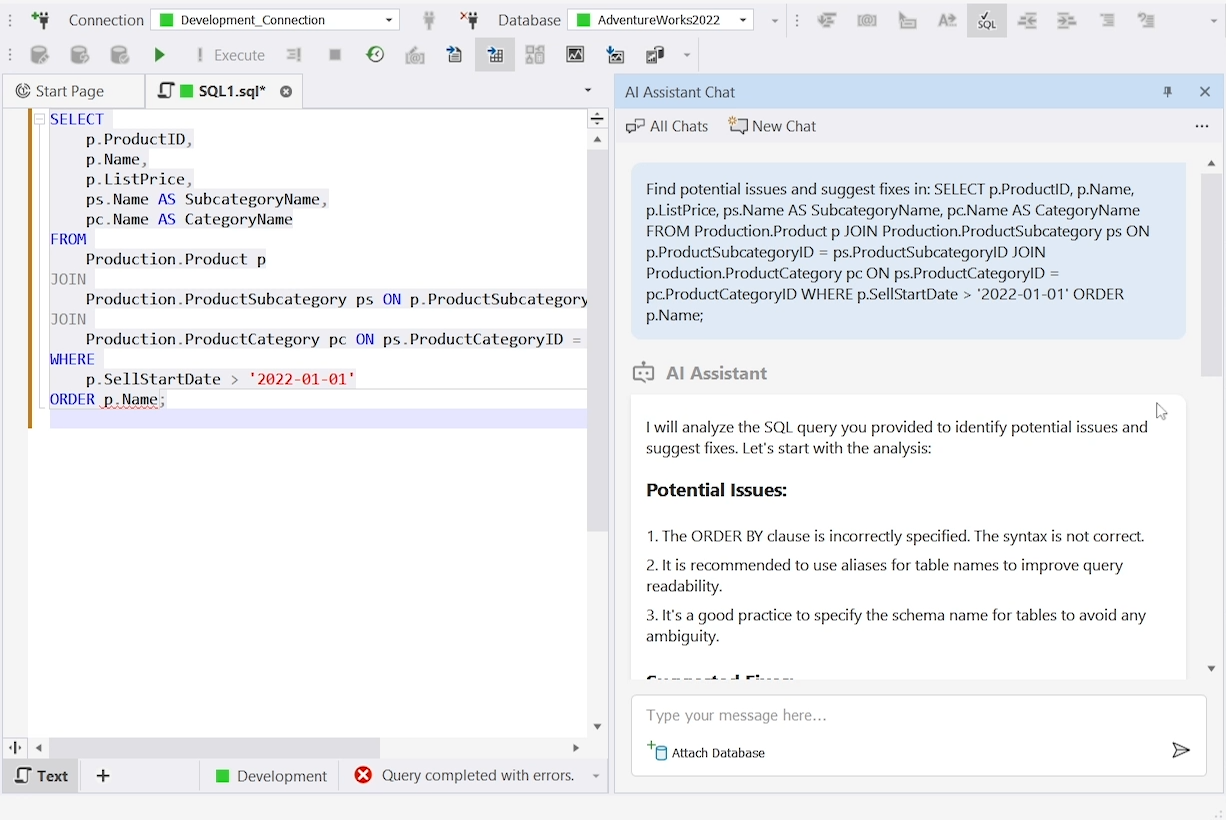Open dropdown arrow beside the chart database icon
Image resolution: width=1226 pixels, height=820 pixels.
[x=686, y=55]
